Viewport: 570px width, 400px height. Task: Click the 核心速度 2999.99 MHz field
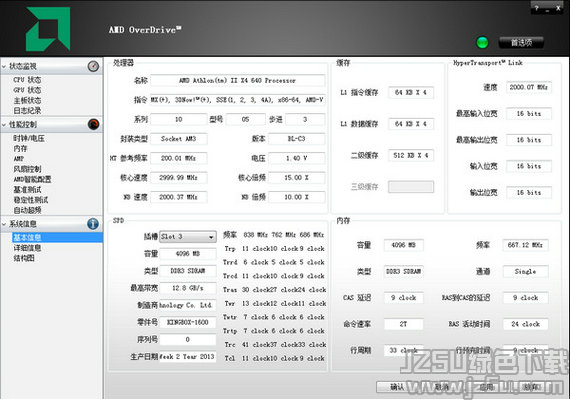pyautogui.click(x=179, y=177)
